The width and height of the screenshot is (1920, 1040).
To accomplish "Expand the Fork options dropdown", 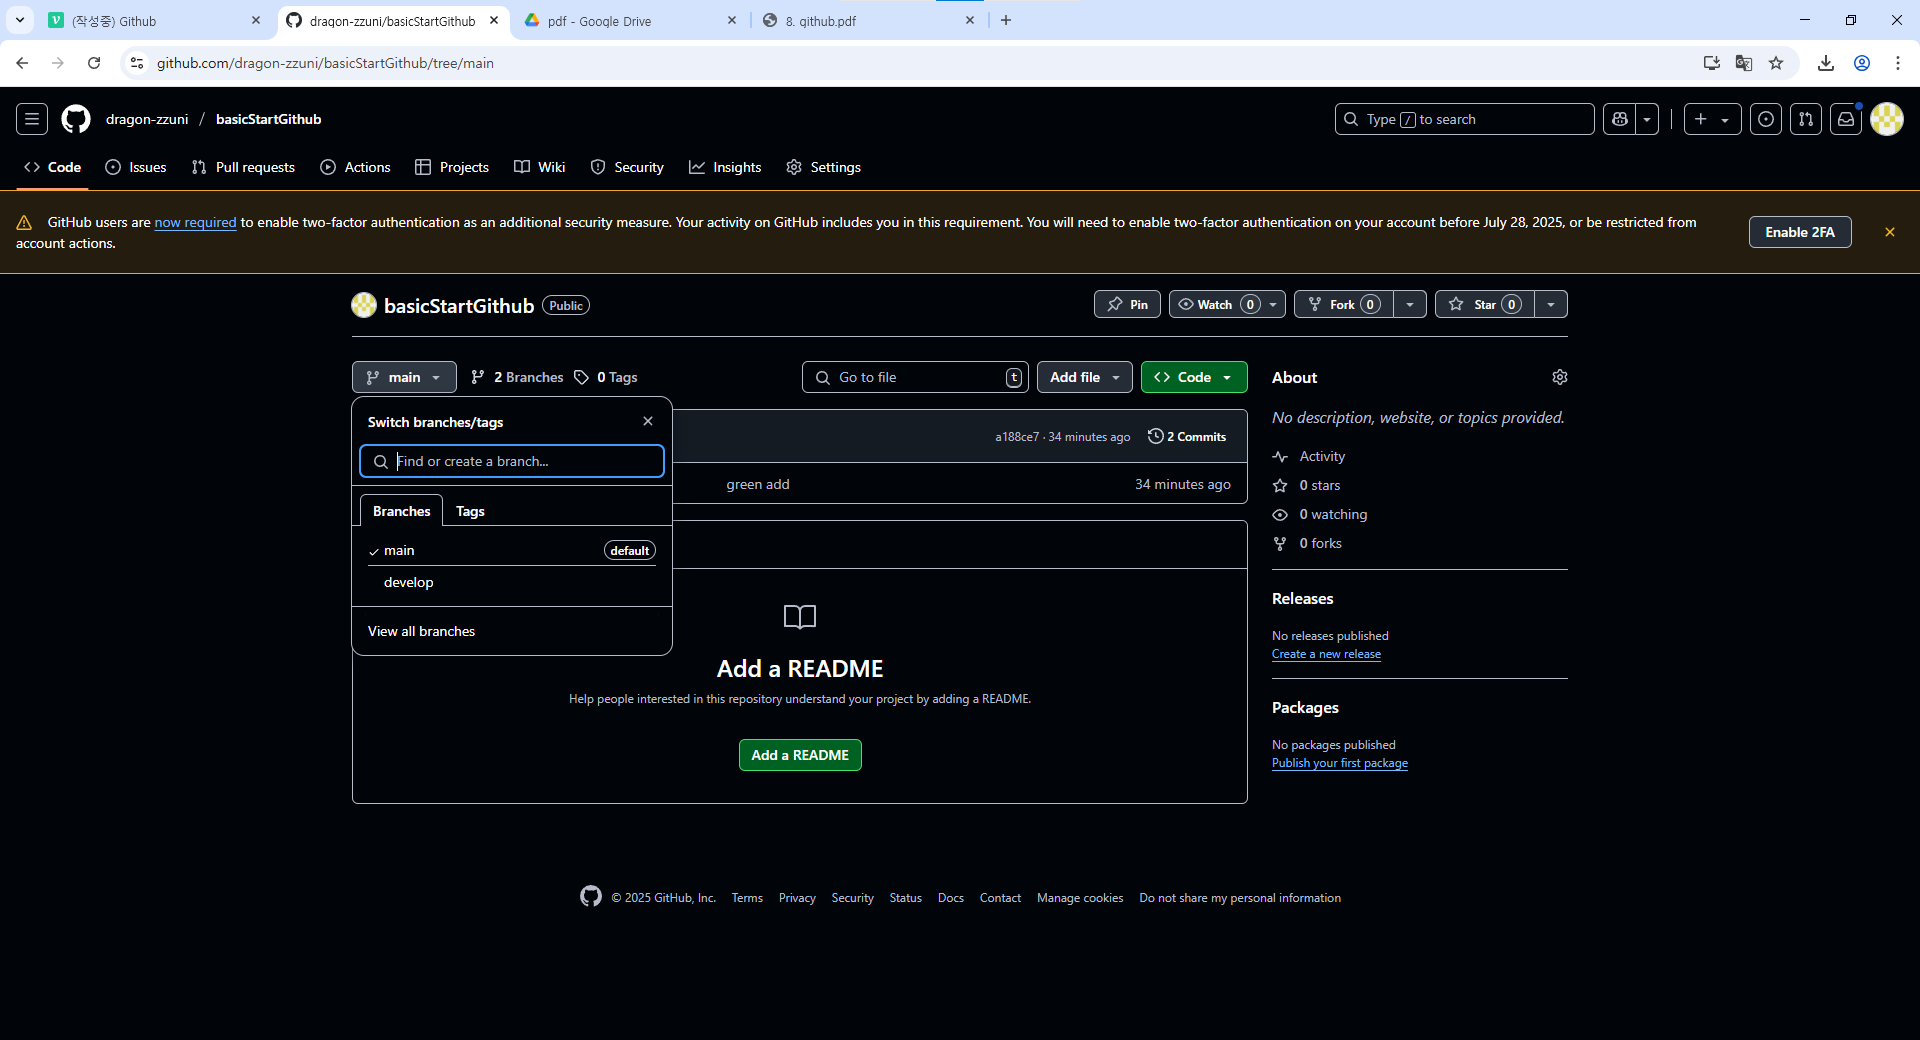I will (1410, 304).
